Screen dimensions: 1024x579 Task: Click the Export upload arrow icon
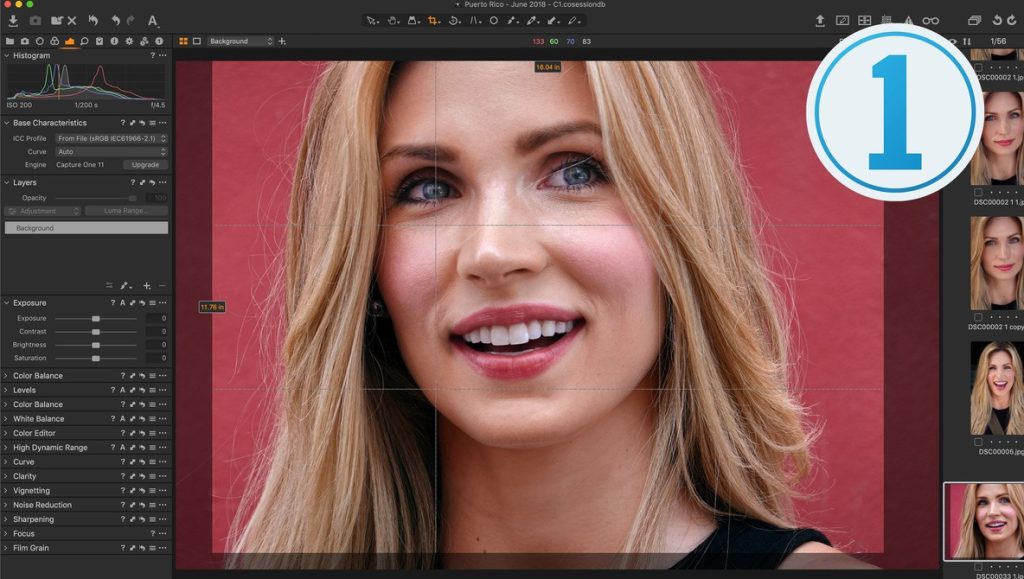[820, 20]
